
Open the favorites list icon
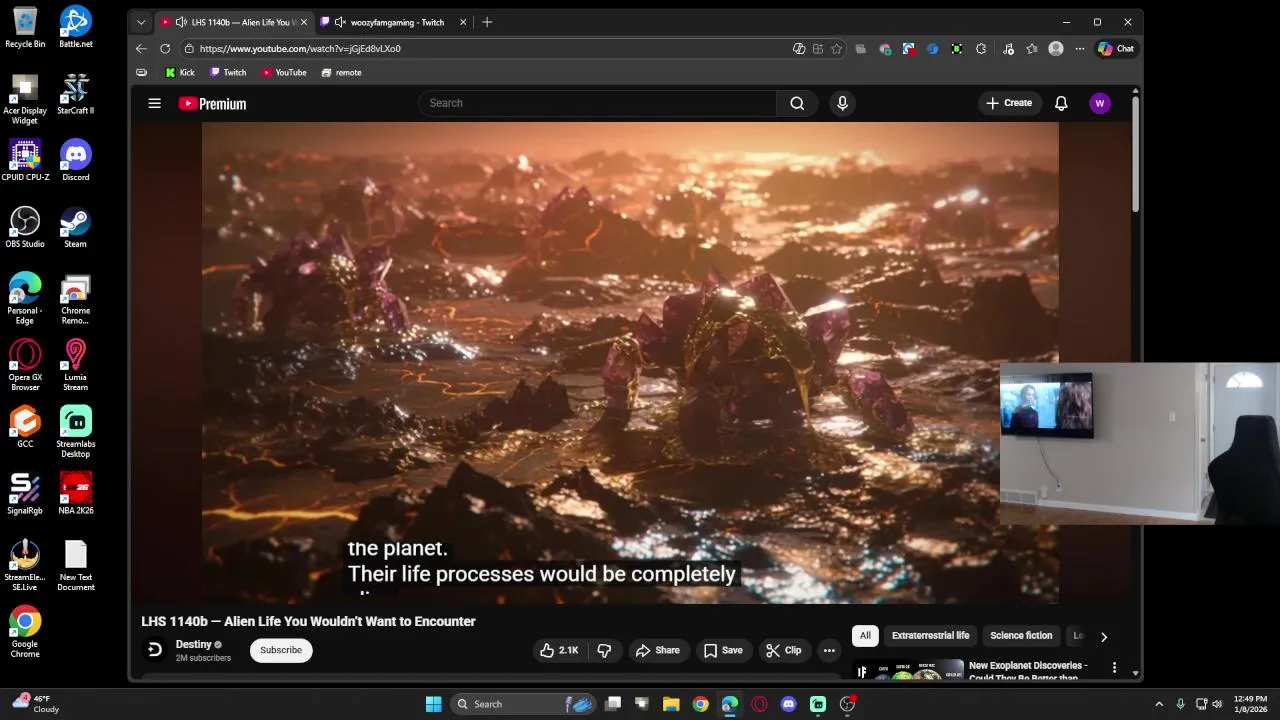pos(1032,48)
